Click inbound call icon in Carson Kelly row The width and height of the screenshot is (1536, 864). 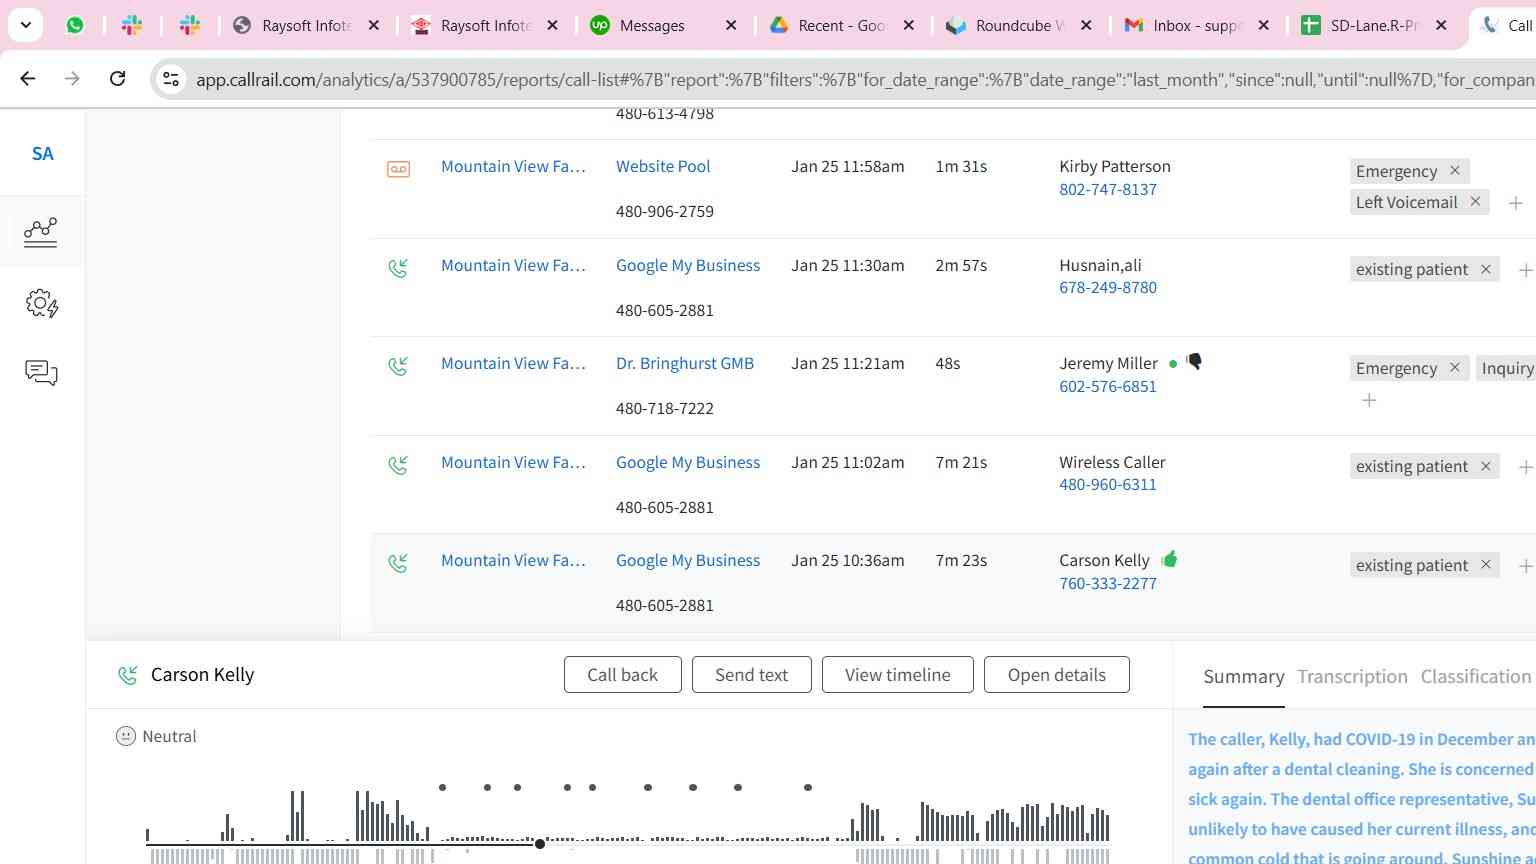pyautogui.click(x=398, y=563)
